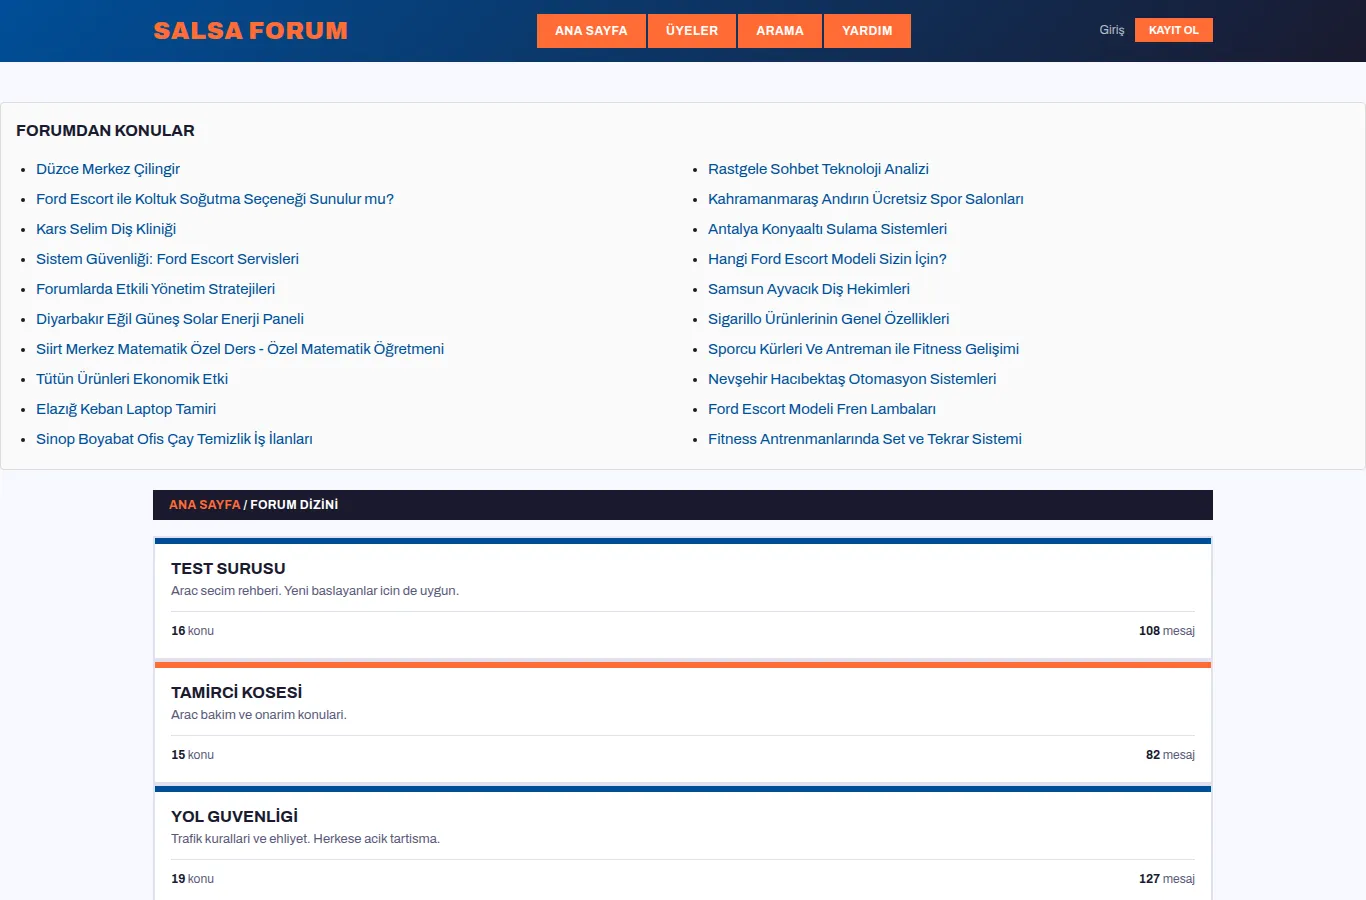View Ford Escort Modeli Fren Lambaları topic
This screenshot has height=900, width=1366.
click(822, 409)
